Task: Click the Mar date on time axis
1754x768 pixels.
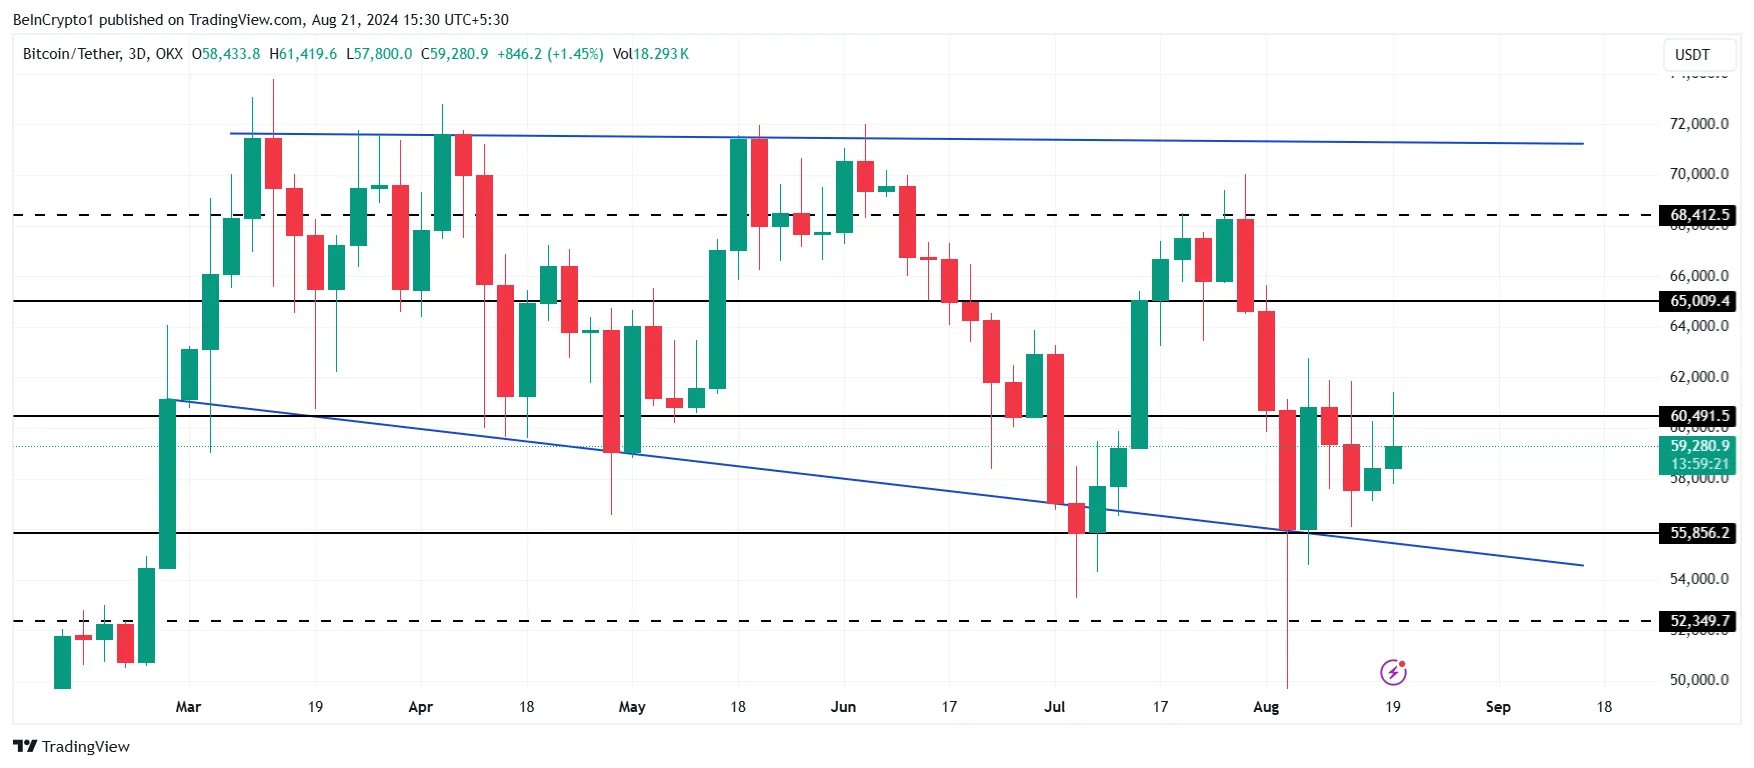Action: tap(188, 707)
